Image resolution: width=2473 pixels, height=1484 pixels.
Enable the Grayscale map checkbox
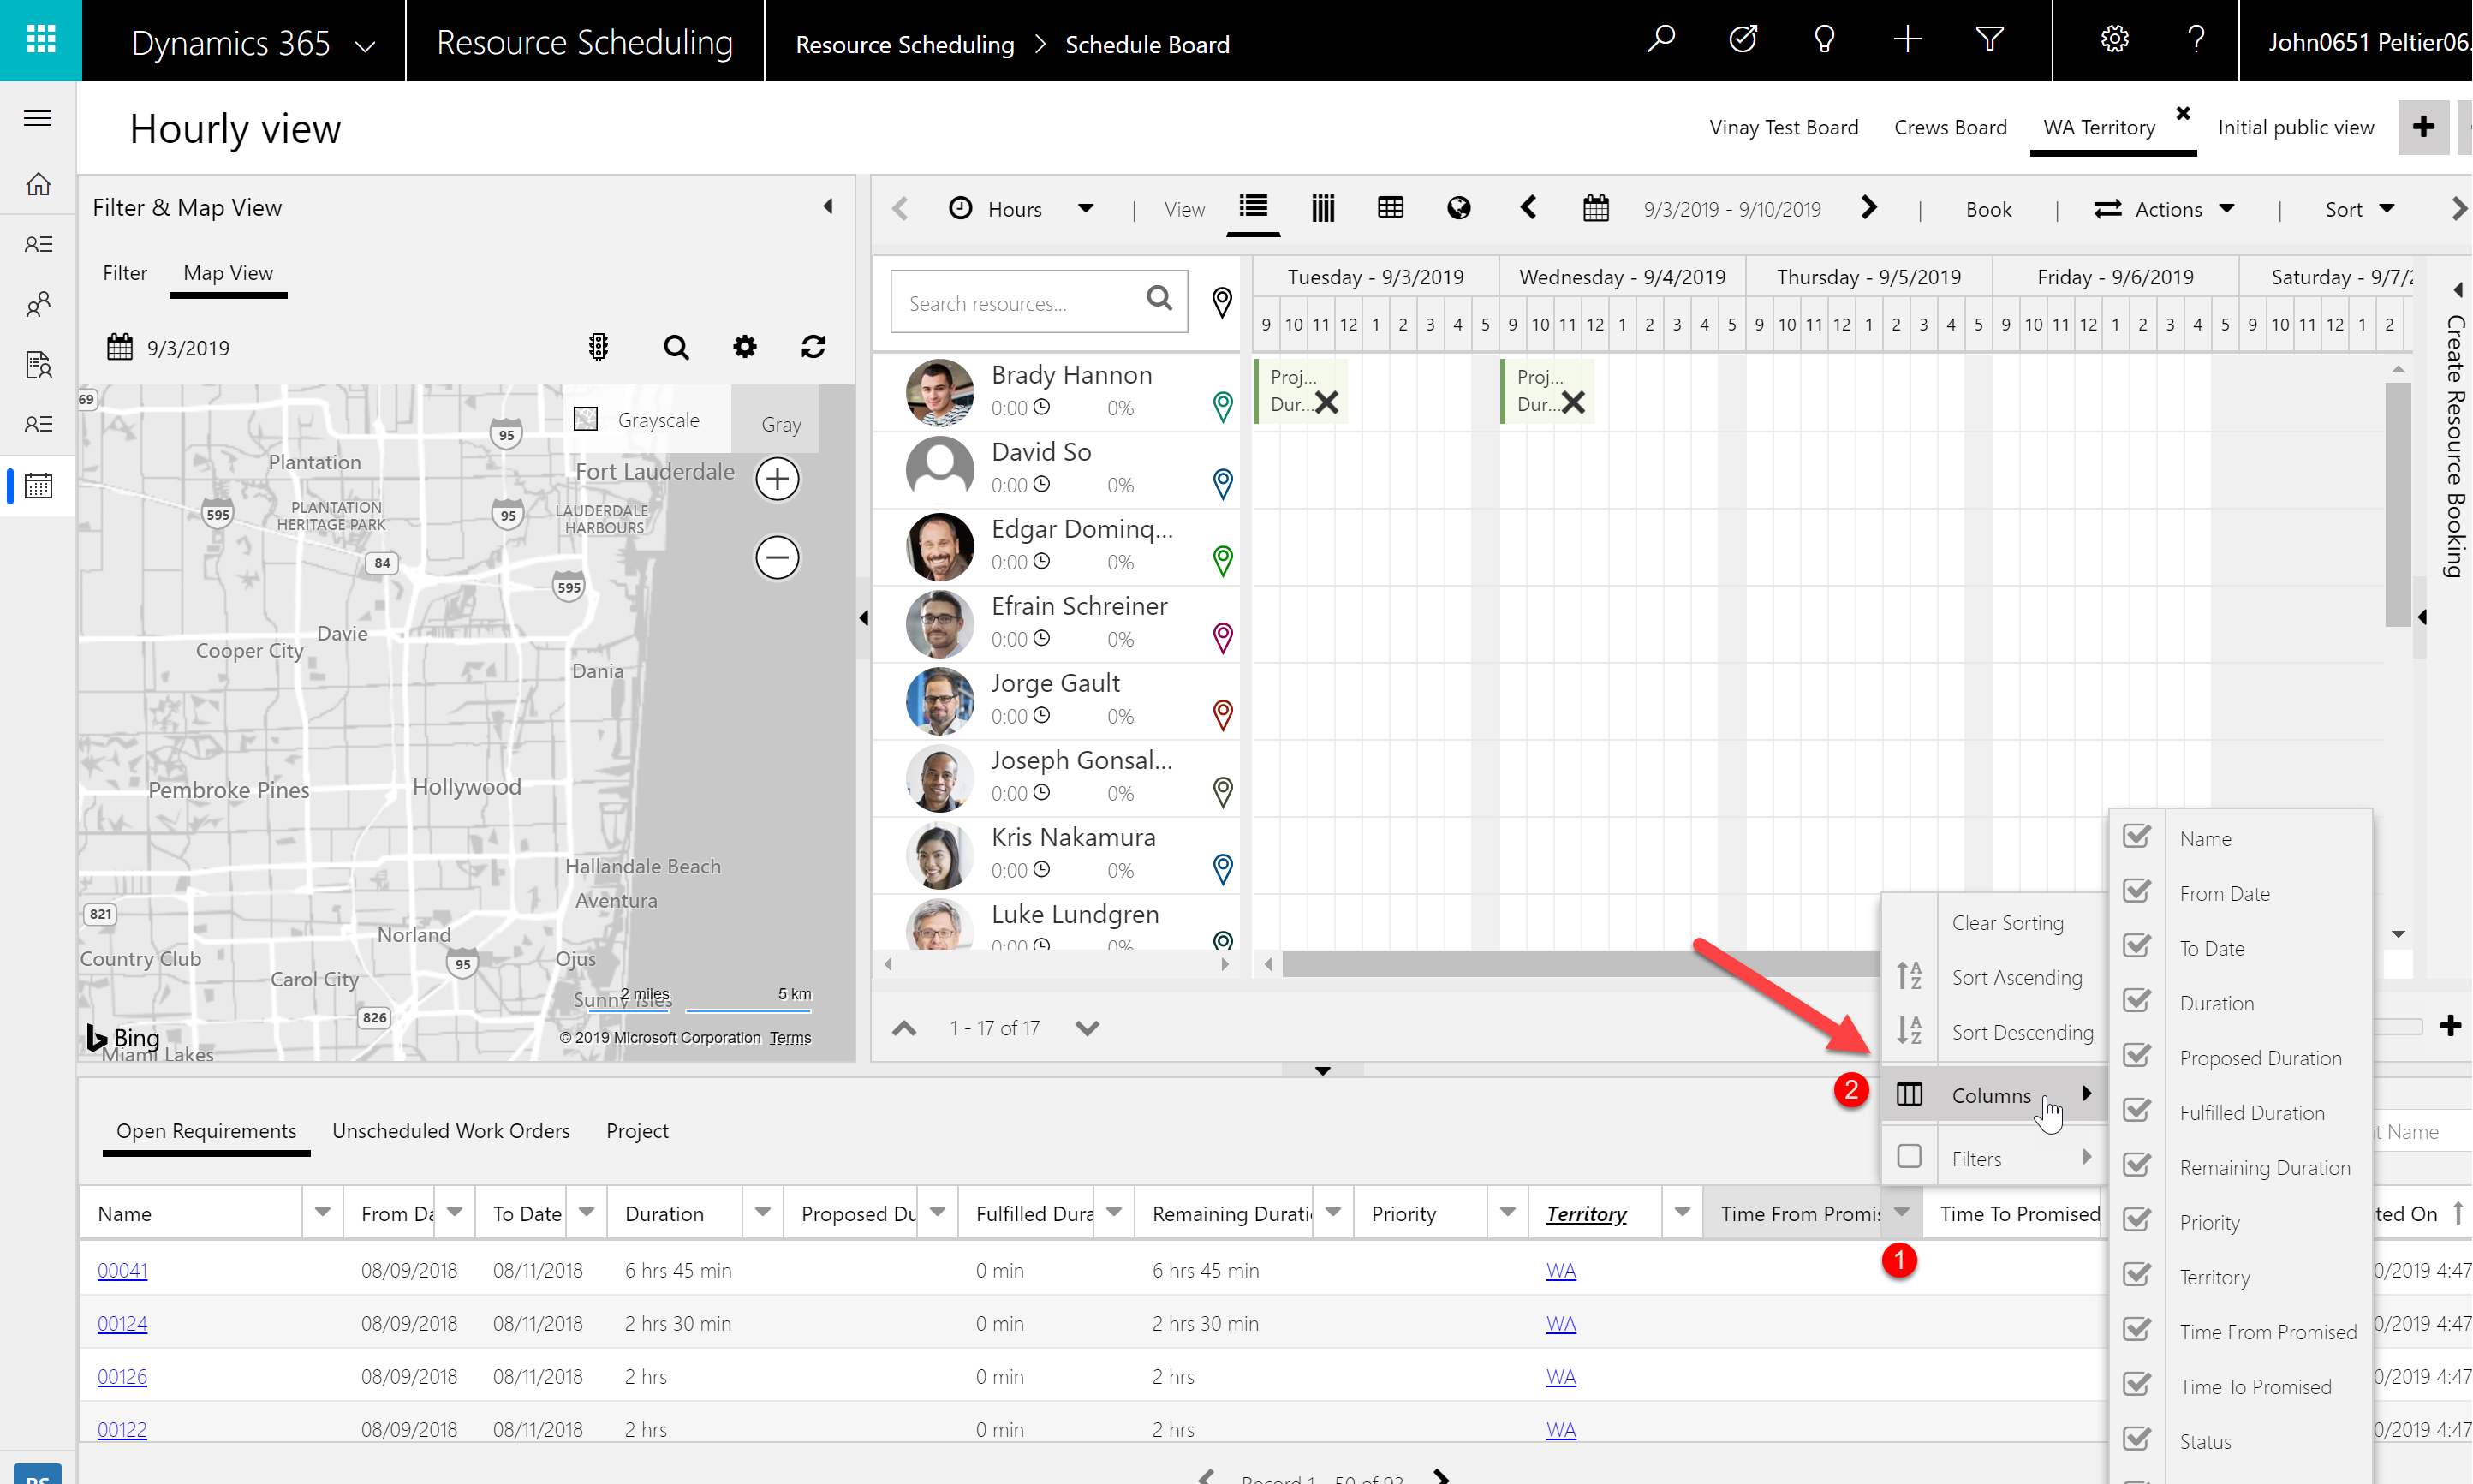[x=585, y=419]
